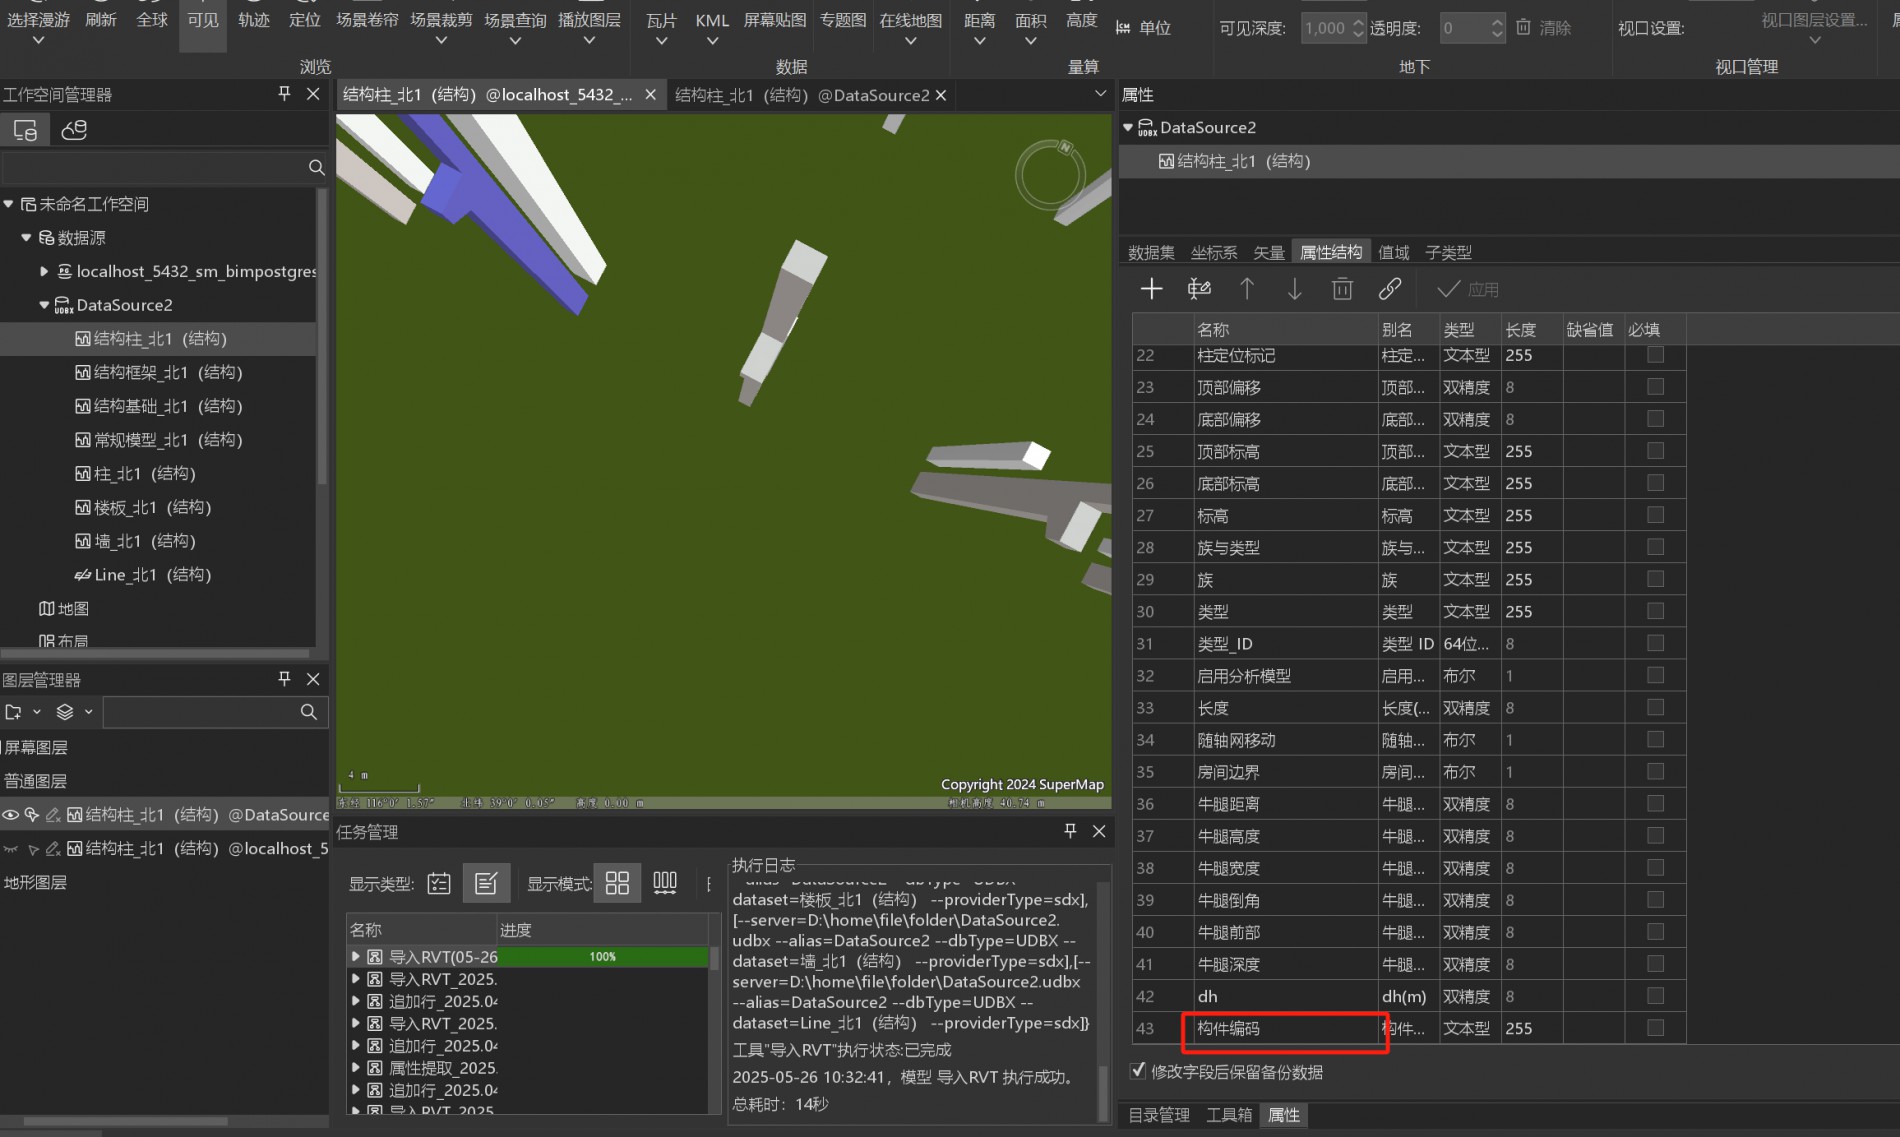Click the 专题图 toolbar button
Viewport: 1900px width, 1137px height.
point(843,20)
